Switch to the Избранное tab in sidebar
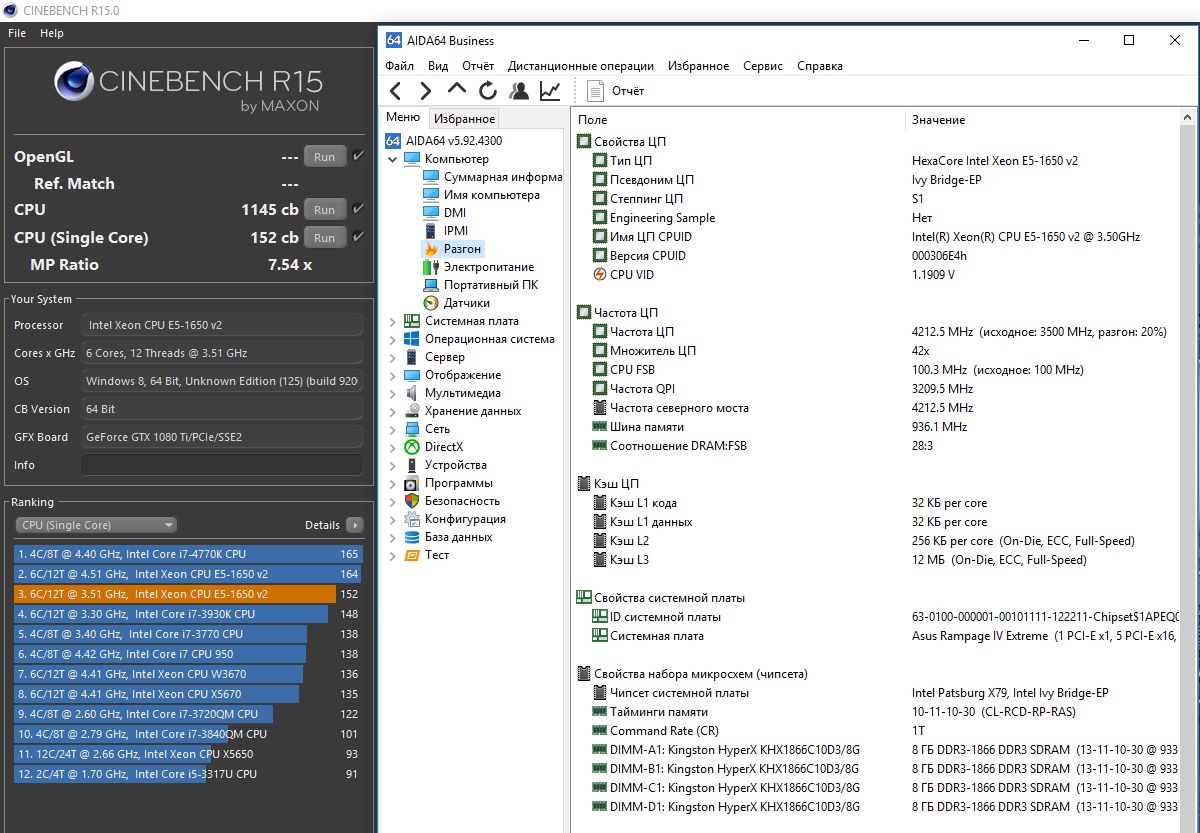1200x833 pixels. click(x=464, y=119)
